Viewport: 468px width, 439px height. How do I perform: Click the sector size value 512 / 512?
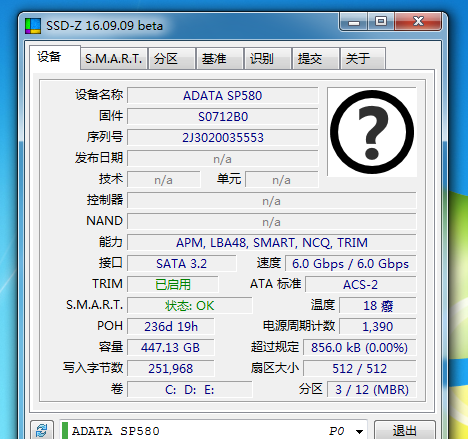[360, 369]
